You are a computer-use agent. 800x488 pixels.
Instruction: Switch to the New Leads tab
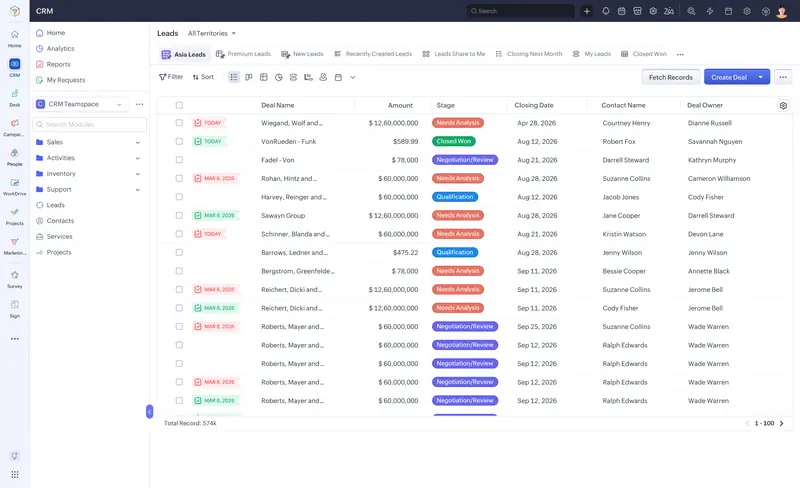pos(303,54)
